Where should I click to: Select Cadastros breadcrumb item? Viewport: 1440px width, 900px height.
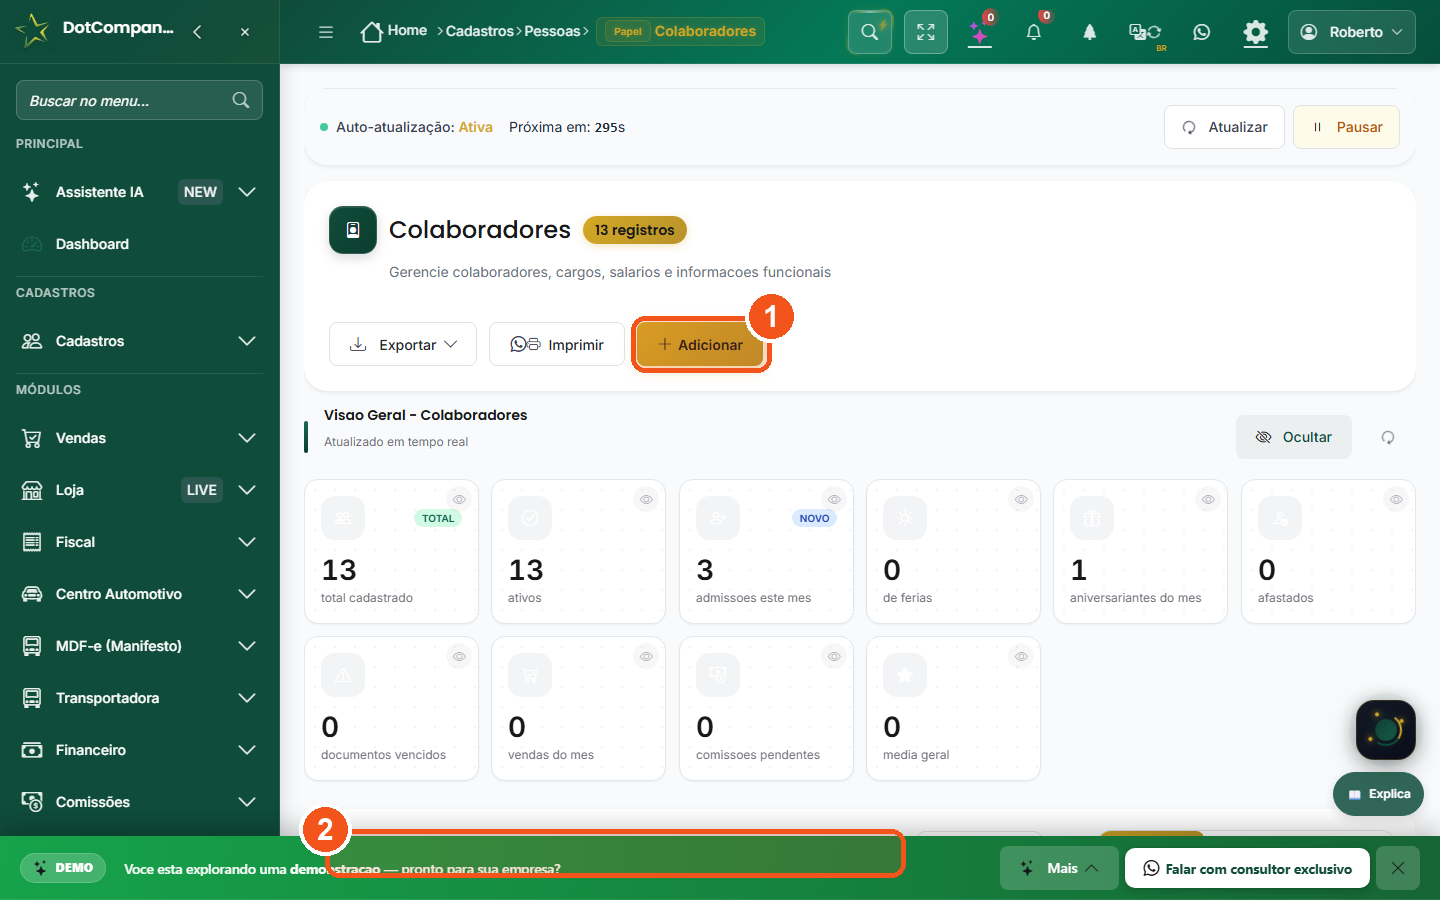[x=480, y=31]
